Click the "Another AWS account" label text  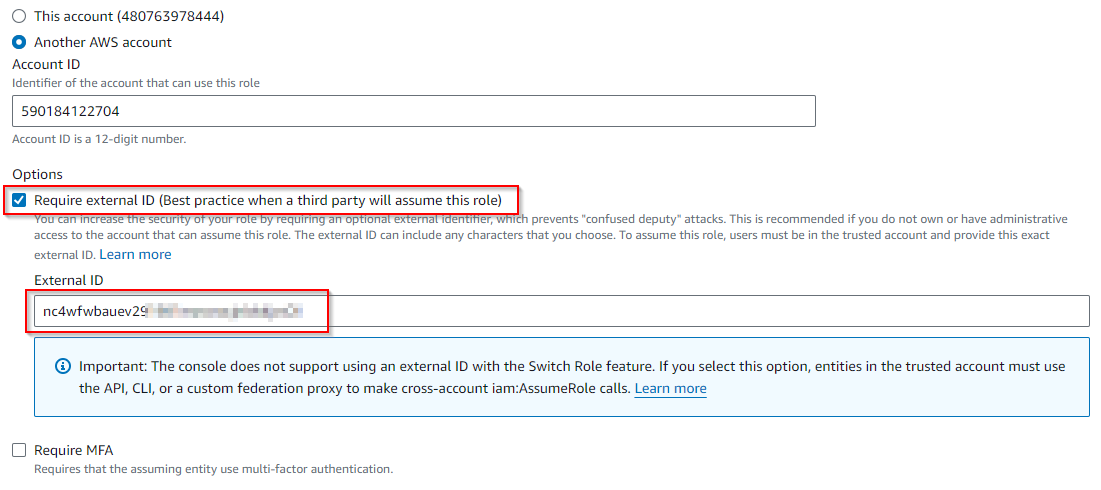(x=103, y=43)
